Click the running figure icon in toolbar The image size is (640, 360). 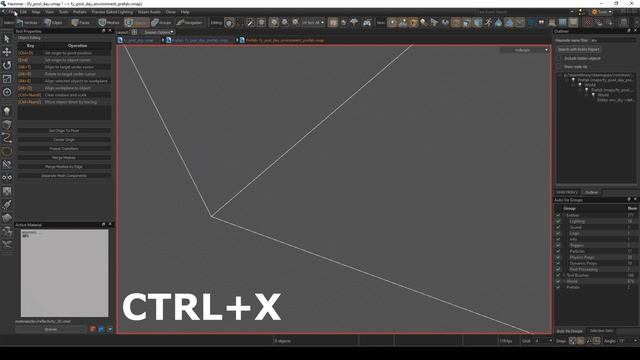[488, 22]
